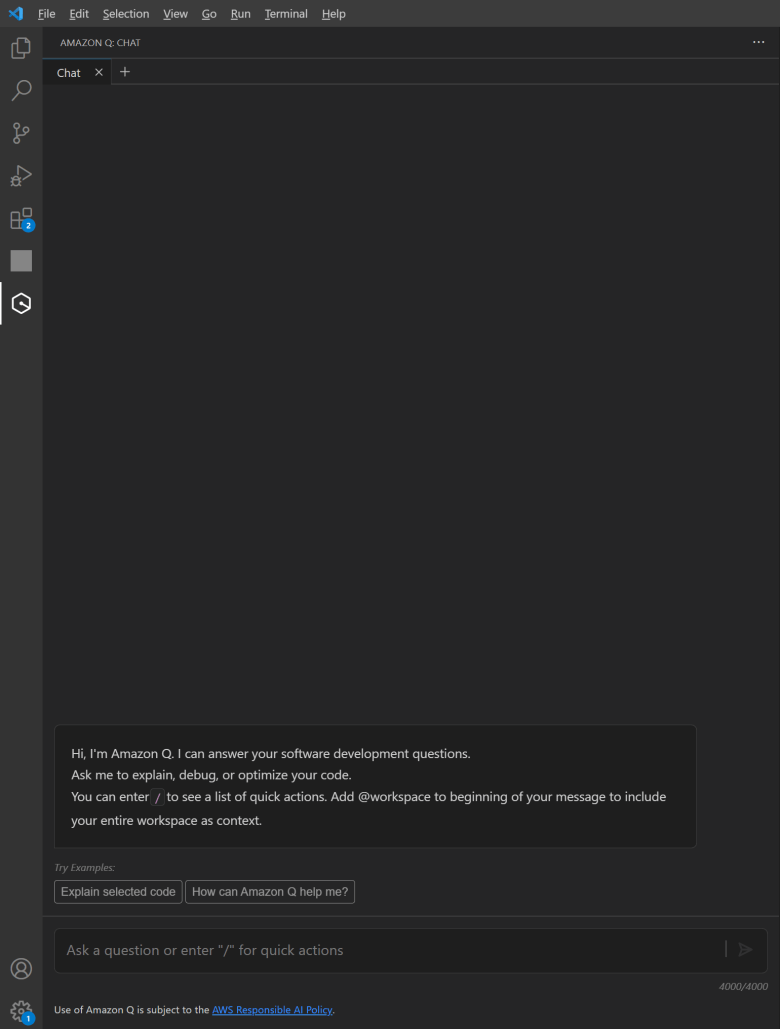Image resolution: width=780 pixels, height=1029 pixels.
Task: Open the Selection menu
Action: click(x=126, y=14)
